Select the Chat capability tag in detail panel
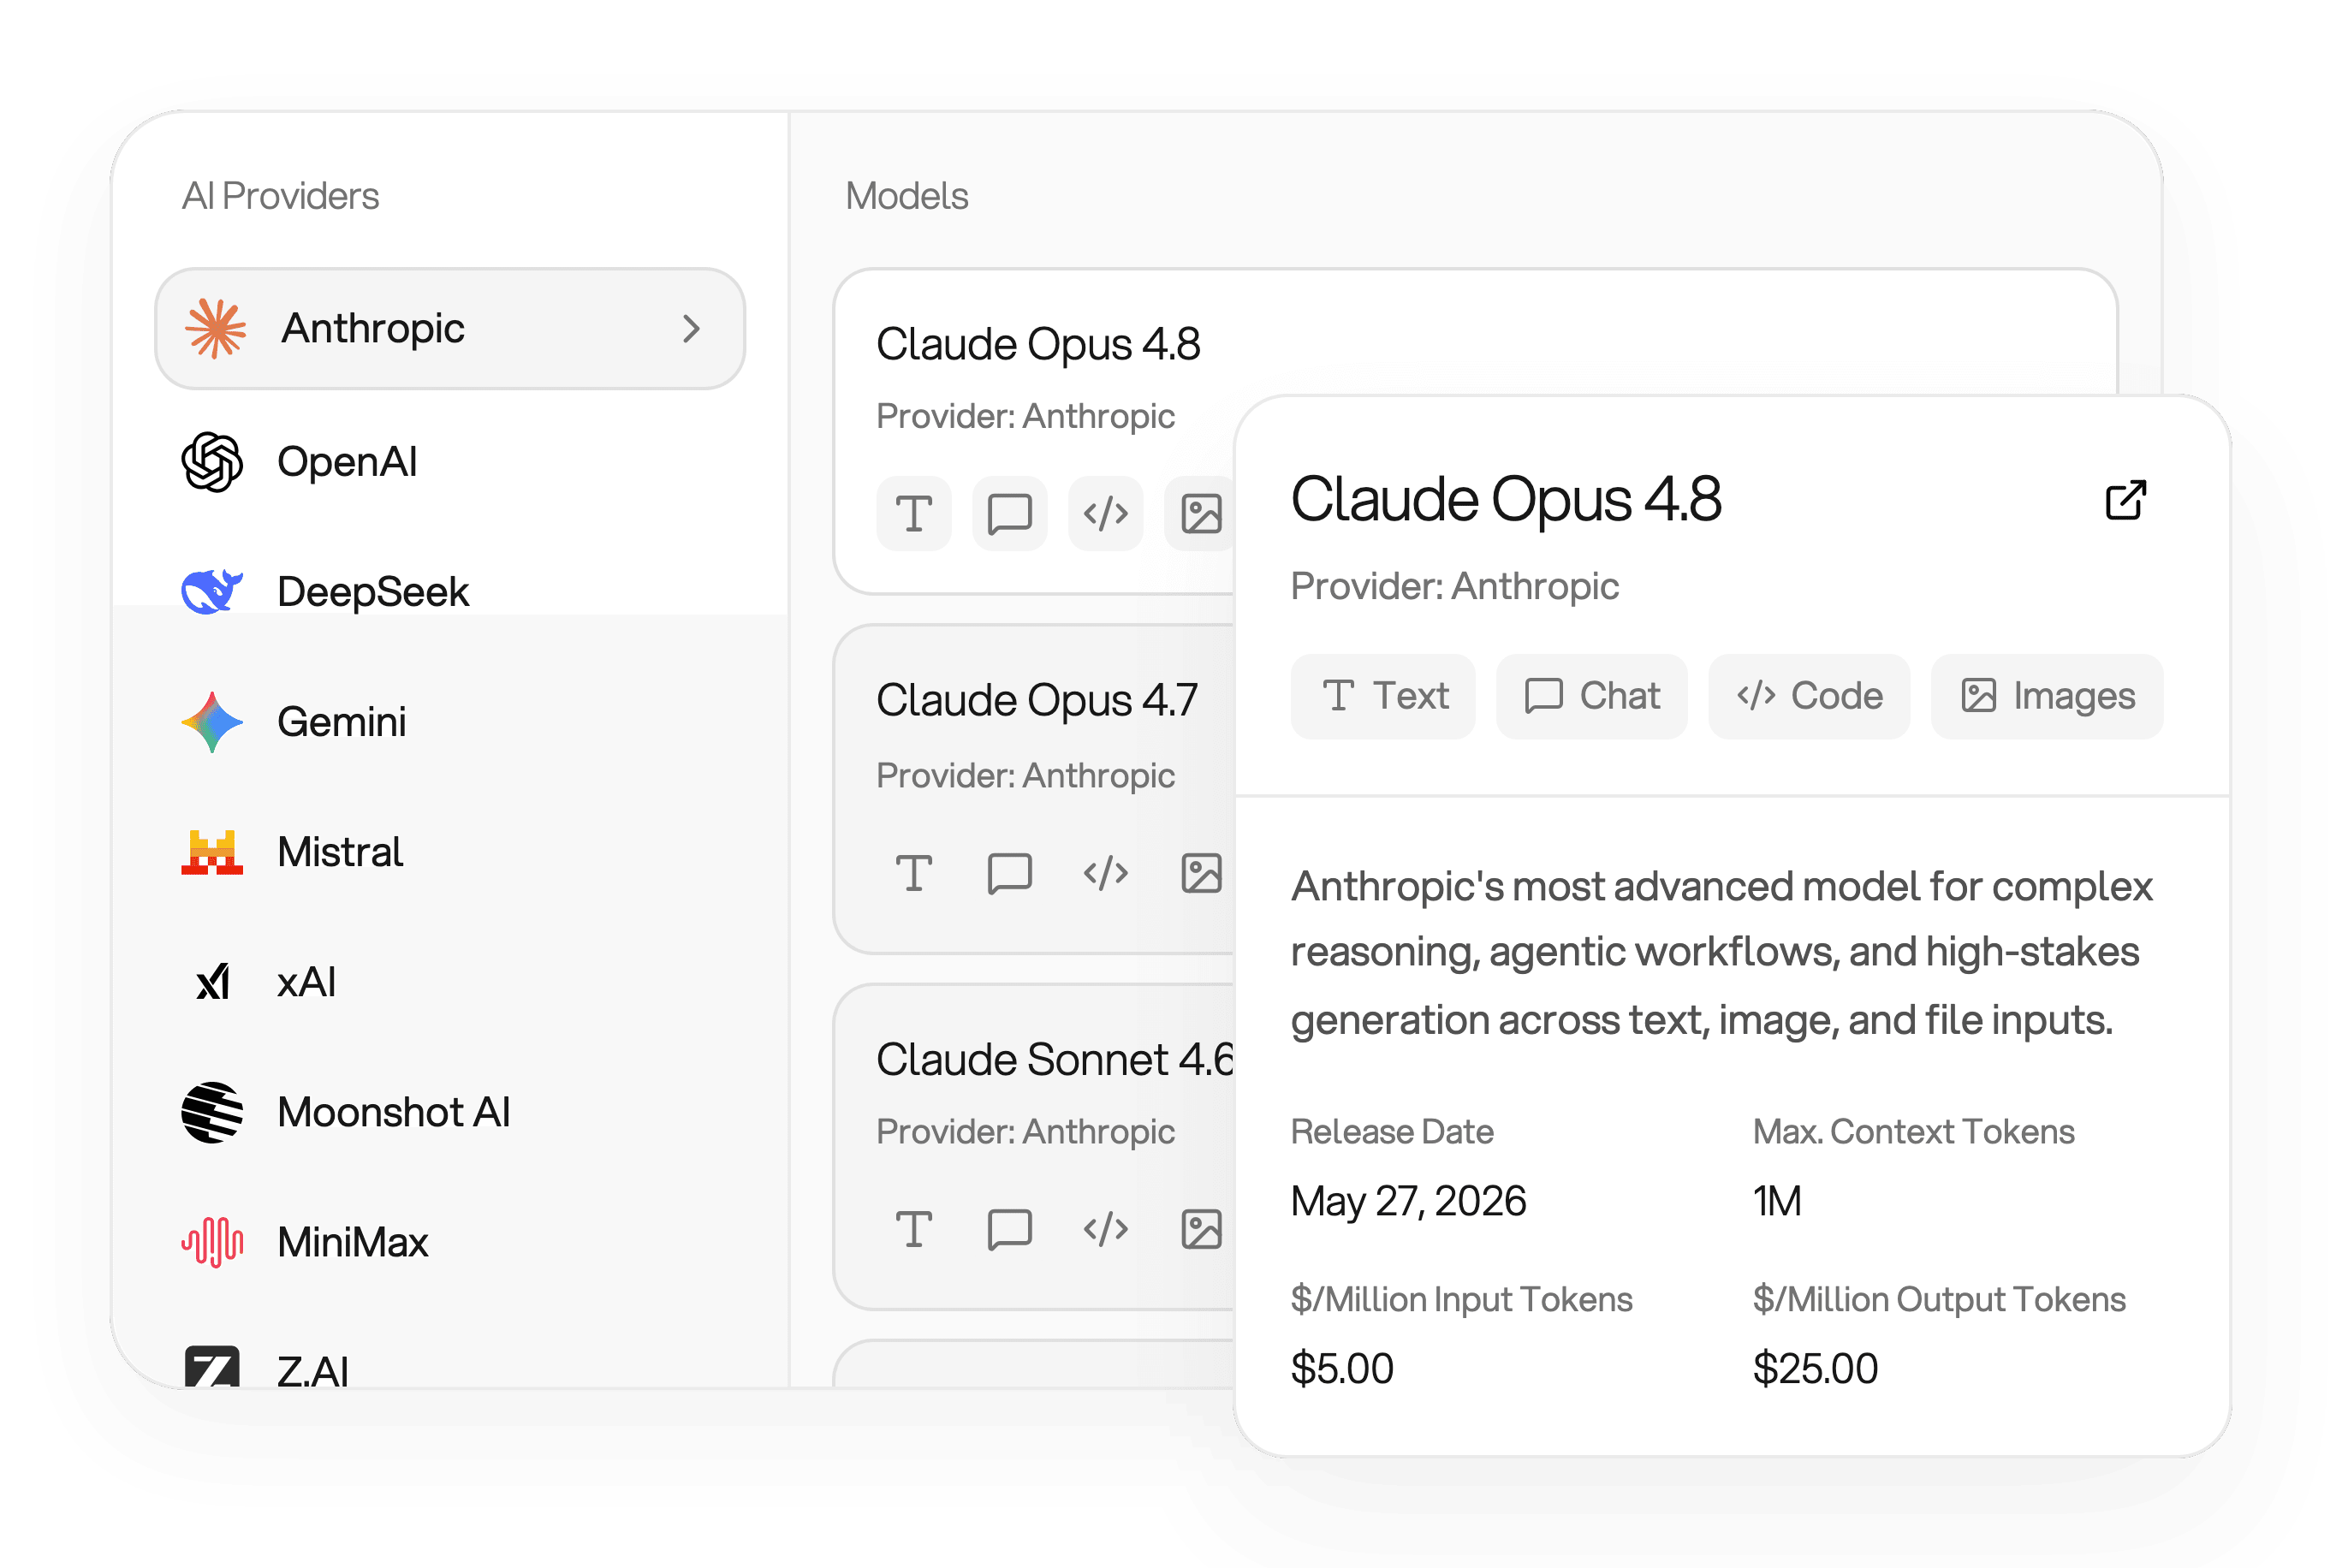 click(x=1591, y=696)
